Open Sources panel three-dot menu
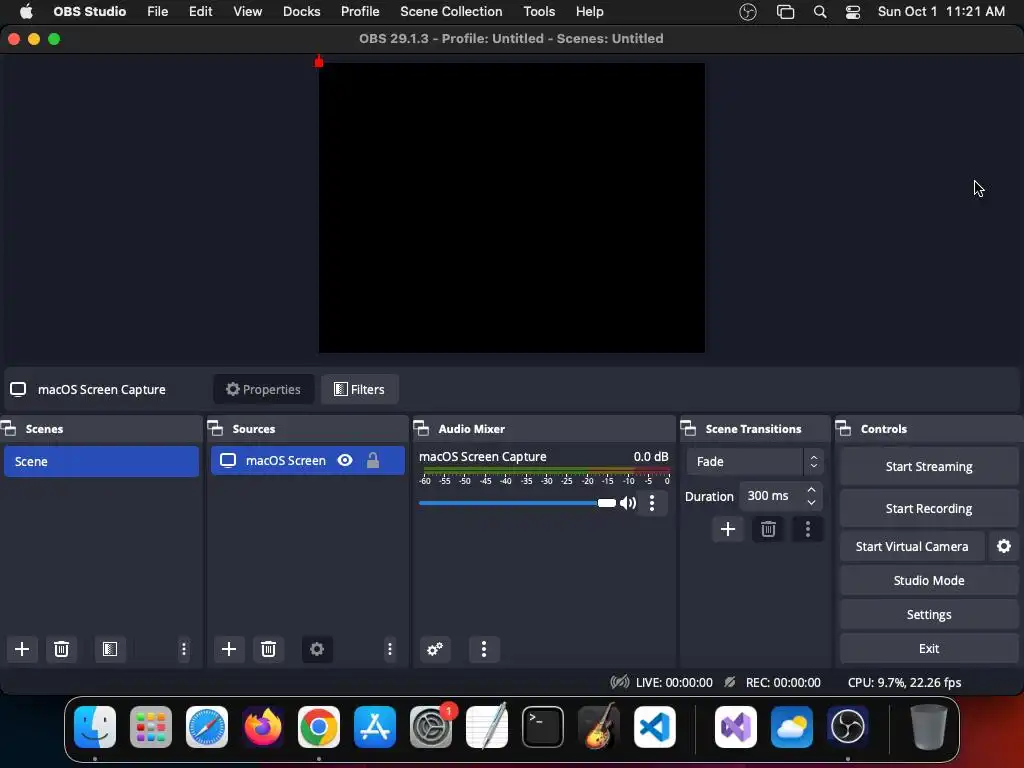The image size is (1024, 768). pyautogui.click(x=390, y=649)
